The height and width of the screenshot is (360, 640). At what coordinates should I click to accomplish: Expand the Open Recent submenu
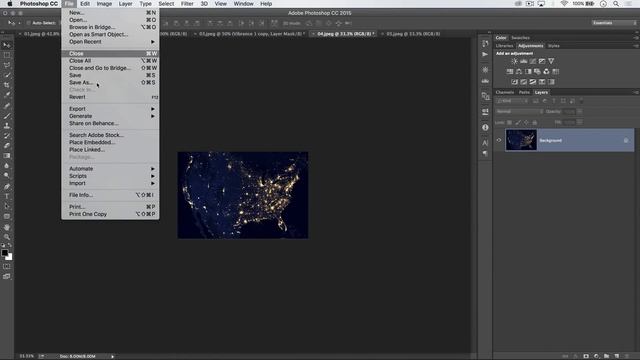click(x=110, y=42)
